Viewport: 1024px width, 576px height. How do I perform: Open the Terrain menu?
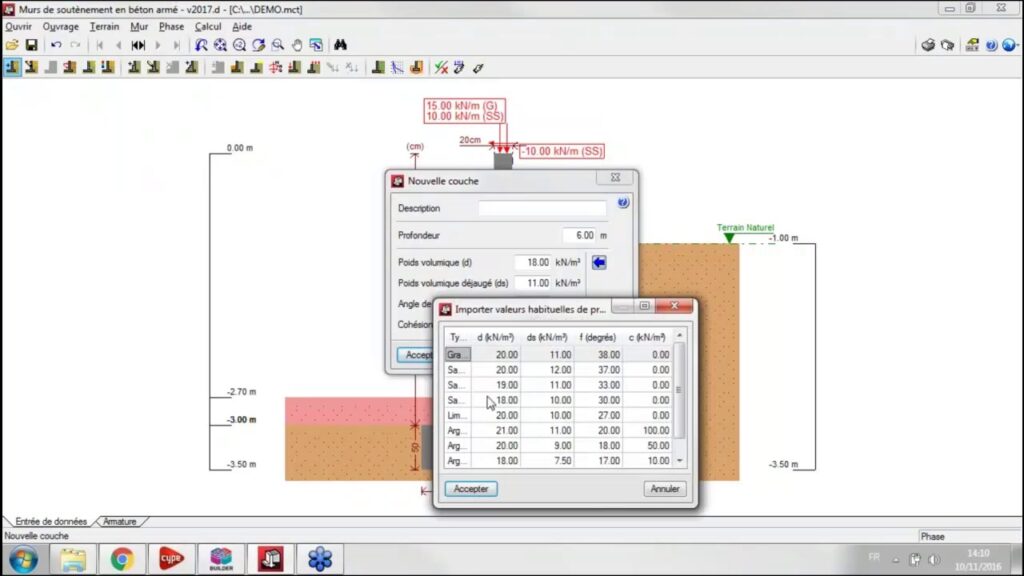pos(104,27)
